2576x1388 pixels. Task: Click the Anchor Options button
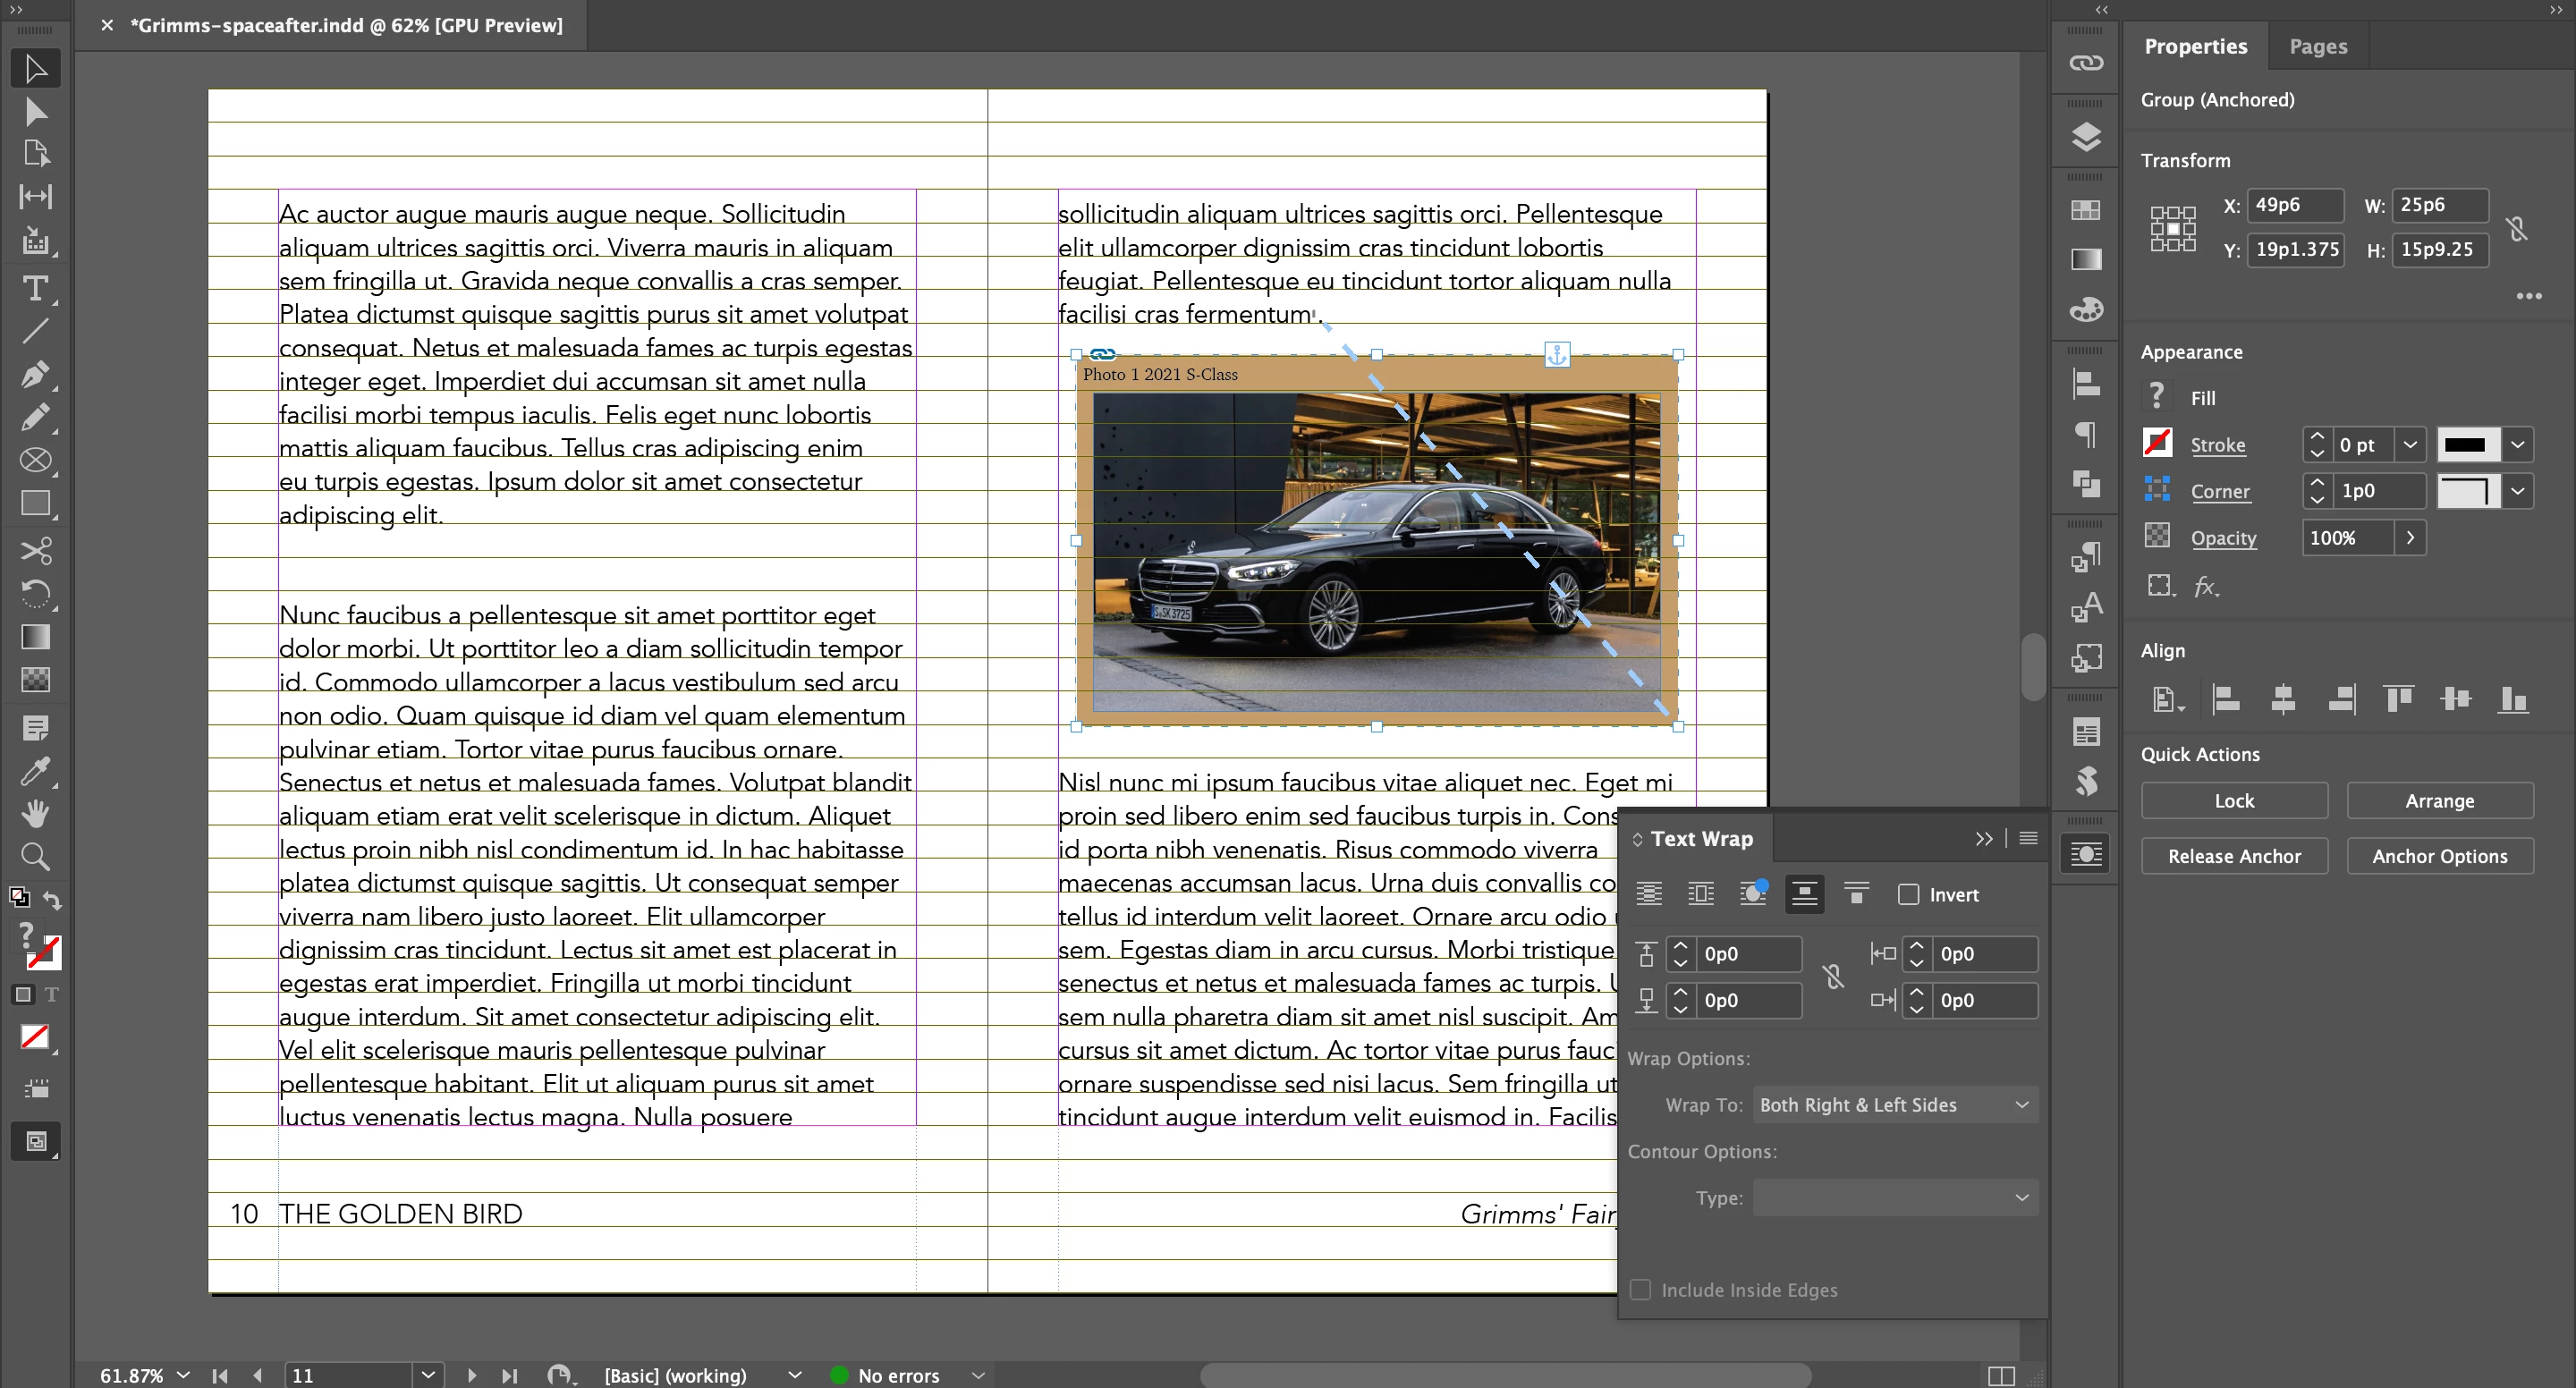click(x=2439, y=856)
